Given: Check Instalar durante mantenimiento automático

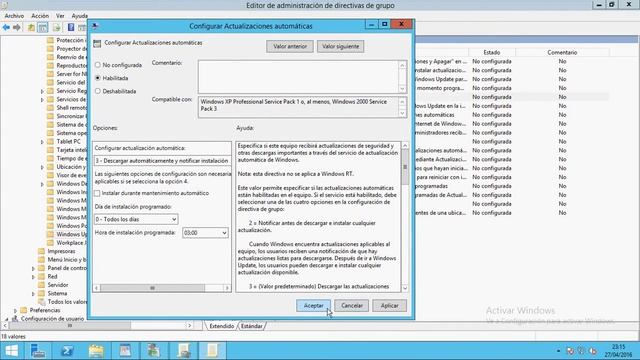Looking at the screenshot, I should 97,193.
